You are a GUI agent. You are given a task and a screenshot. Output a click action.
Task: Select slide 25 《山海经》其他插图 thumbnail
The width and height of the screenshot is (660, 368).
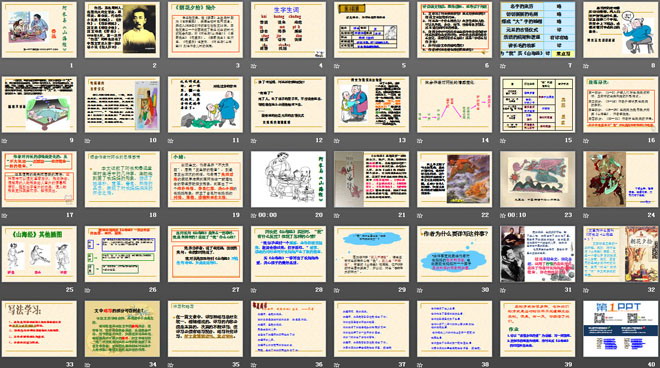39,254
